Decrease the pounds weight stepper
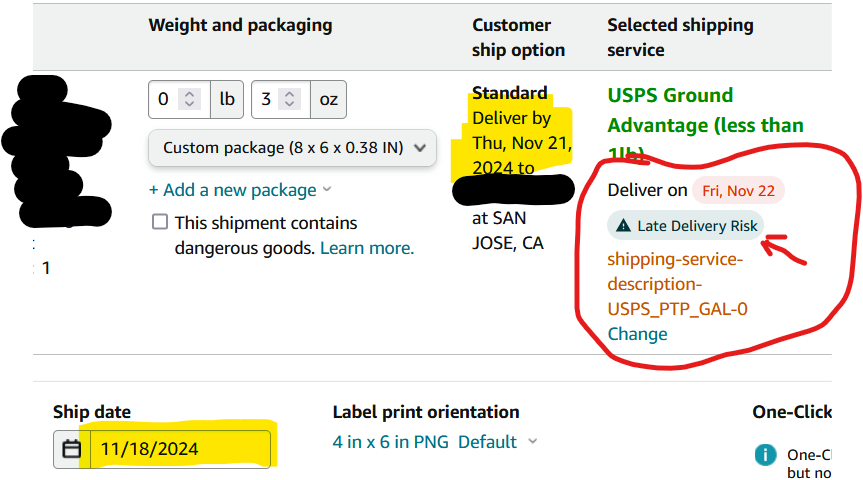Screen dimensions: 863x480 [189, 104]
